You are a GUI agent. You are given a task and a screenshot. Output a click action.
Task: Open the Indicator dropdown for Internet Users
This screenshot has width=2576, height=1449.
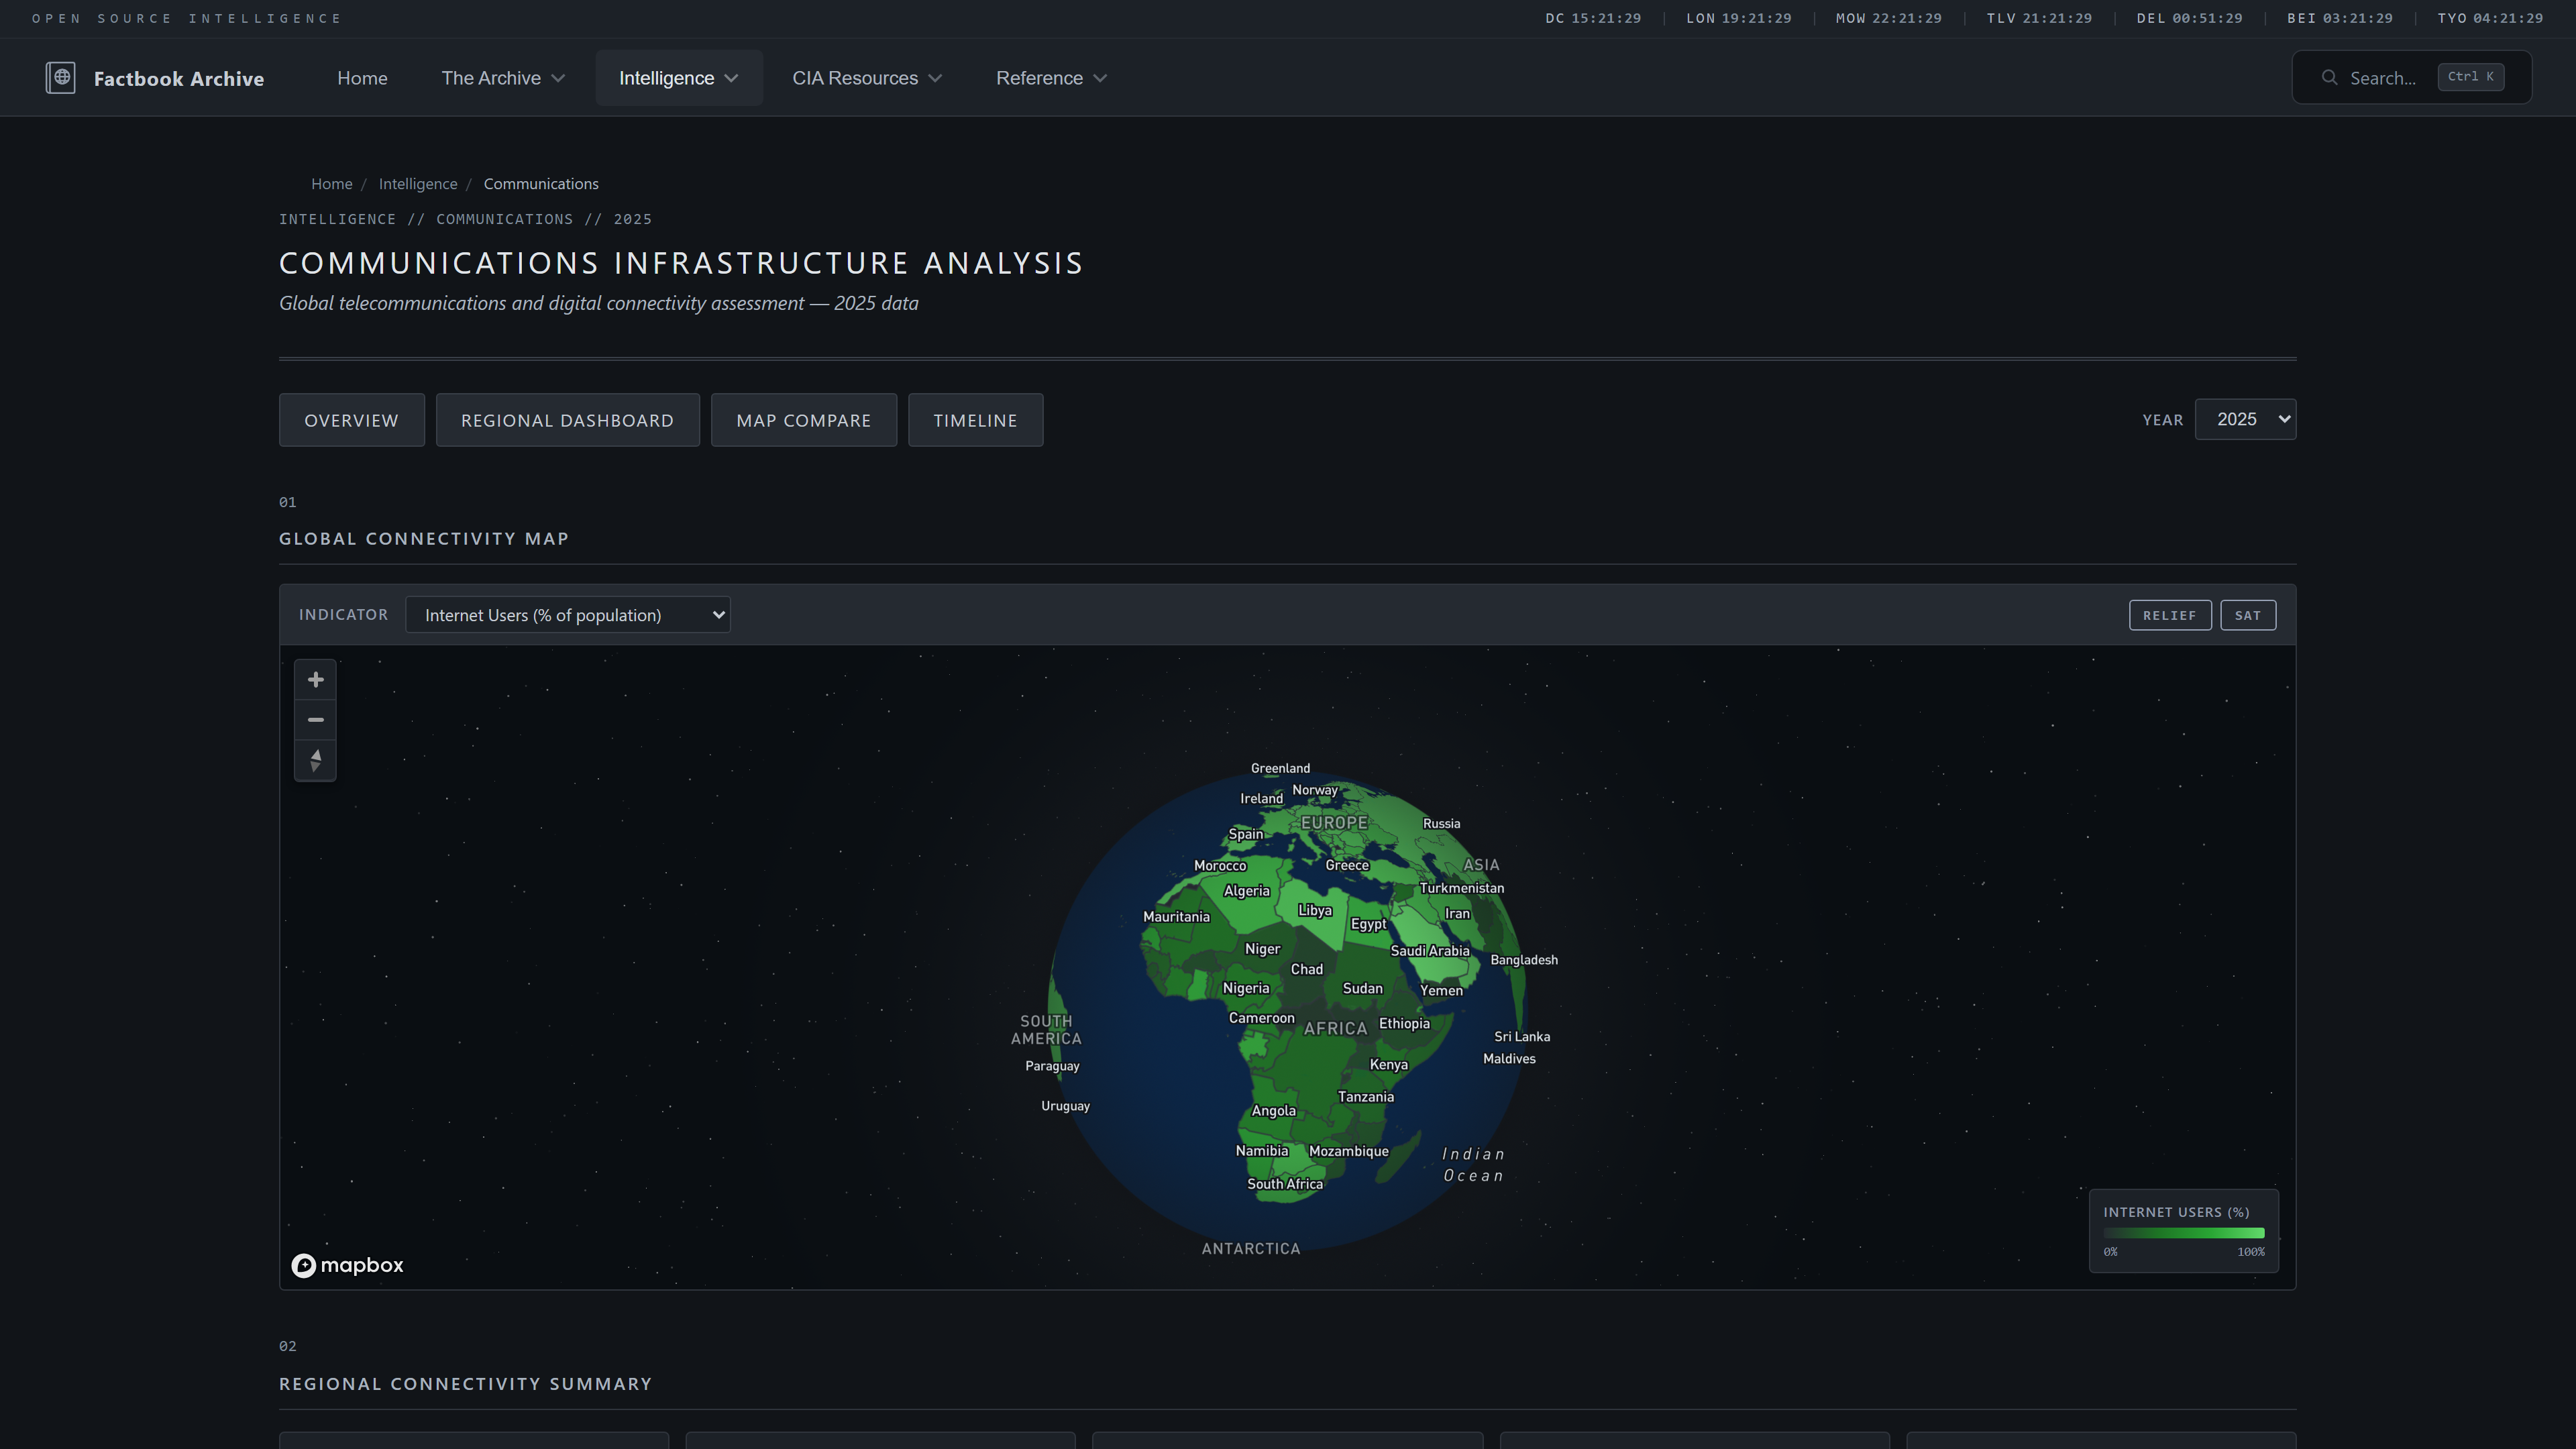(x=567, y=615)
